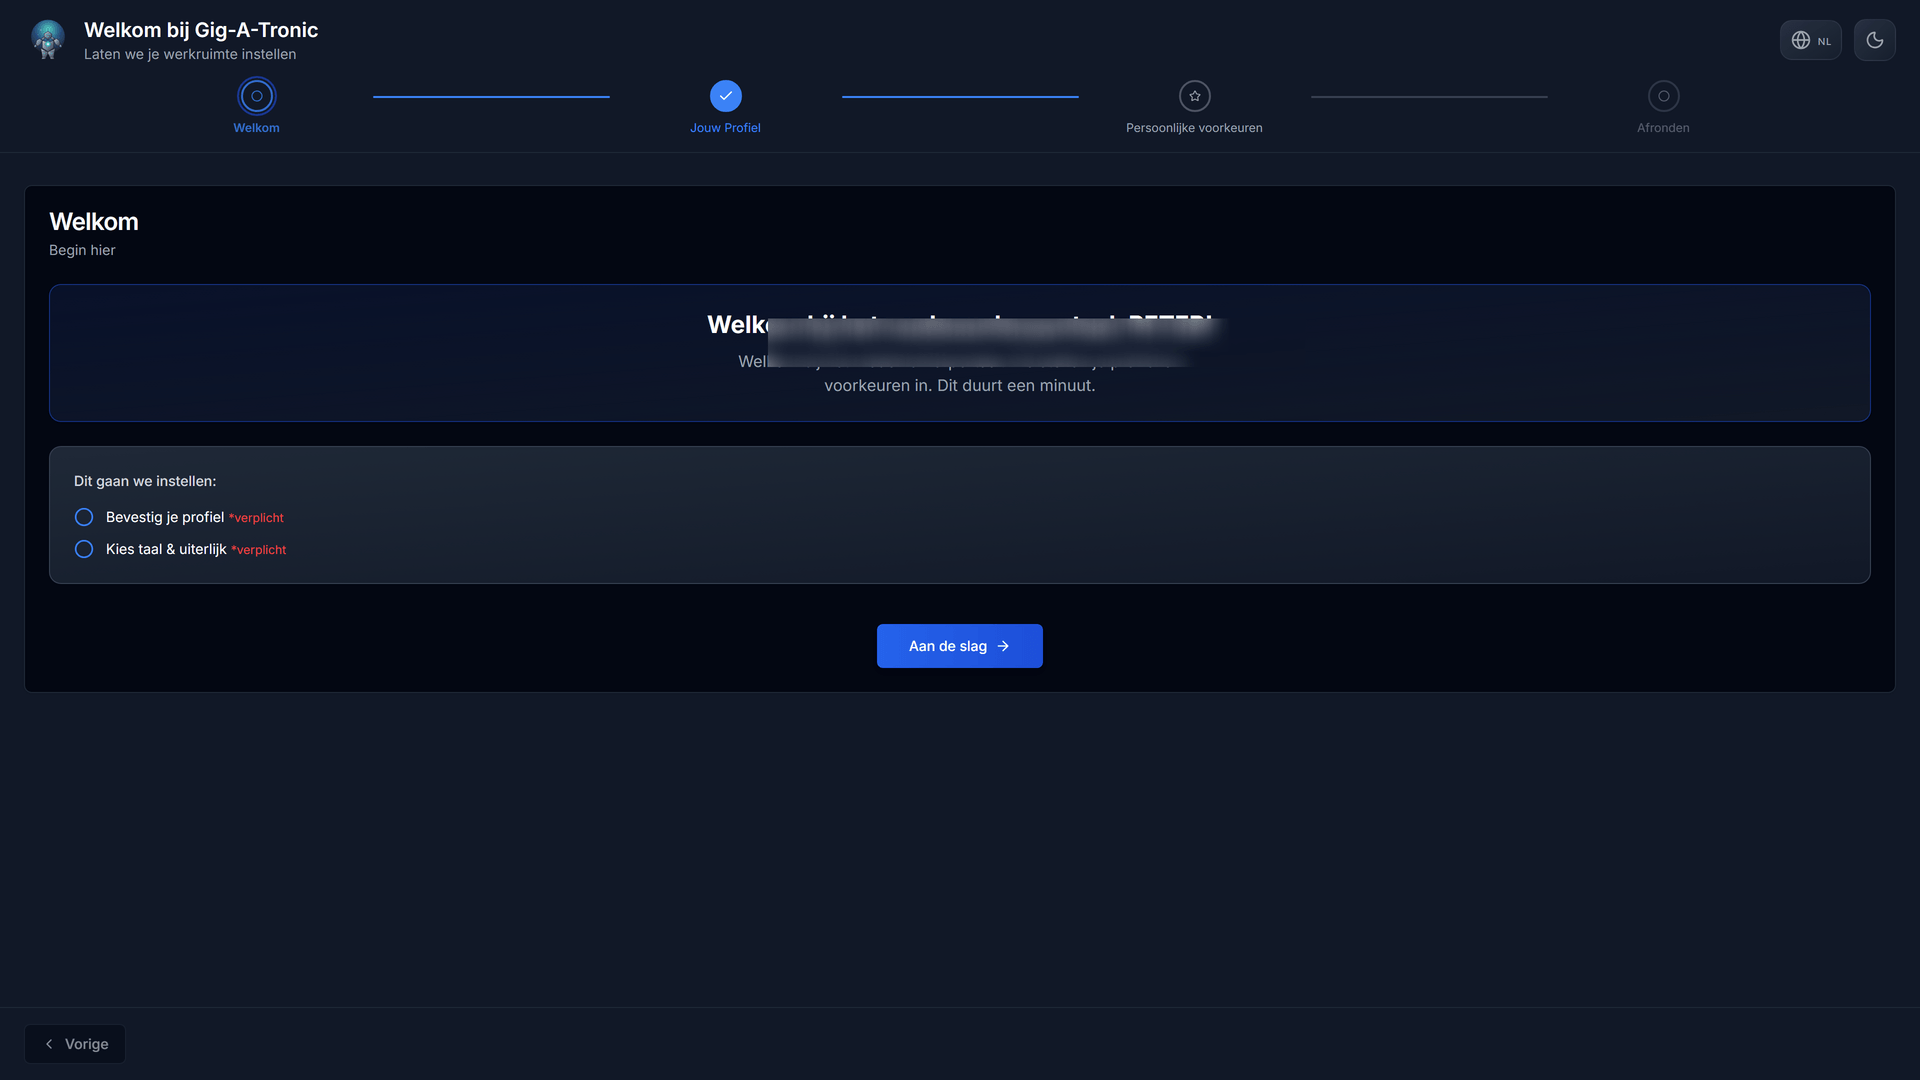Image resolution: width=1920 pixels, height=1080 pixels.
Task: Click the '*verplicht' tag beside Kies taal & uiterlijk
Action: click(258, 550)
